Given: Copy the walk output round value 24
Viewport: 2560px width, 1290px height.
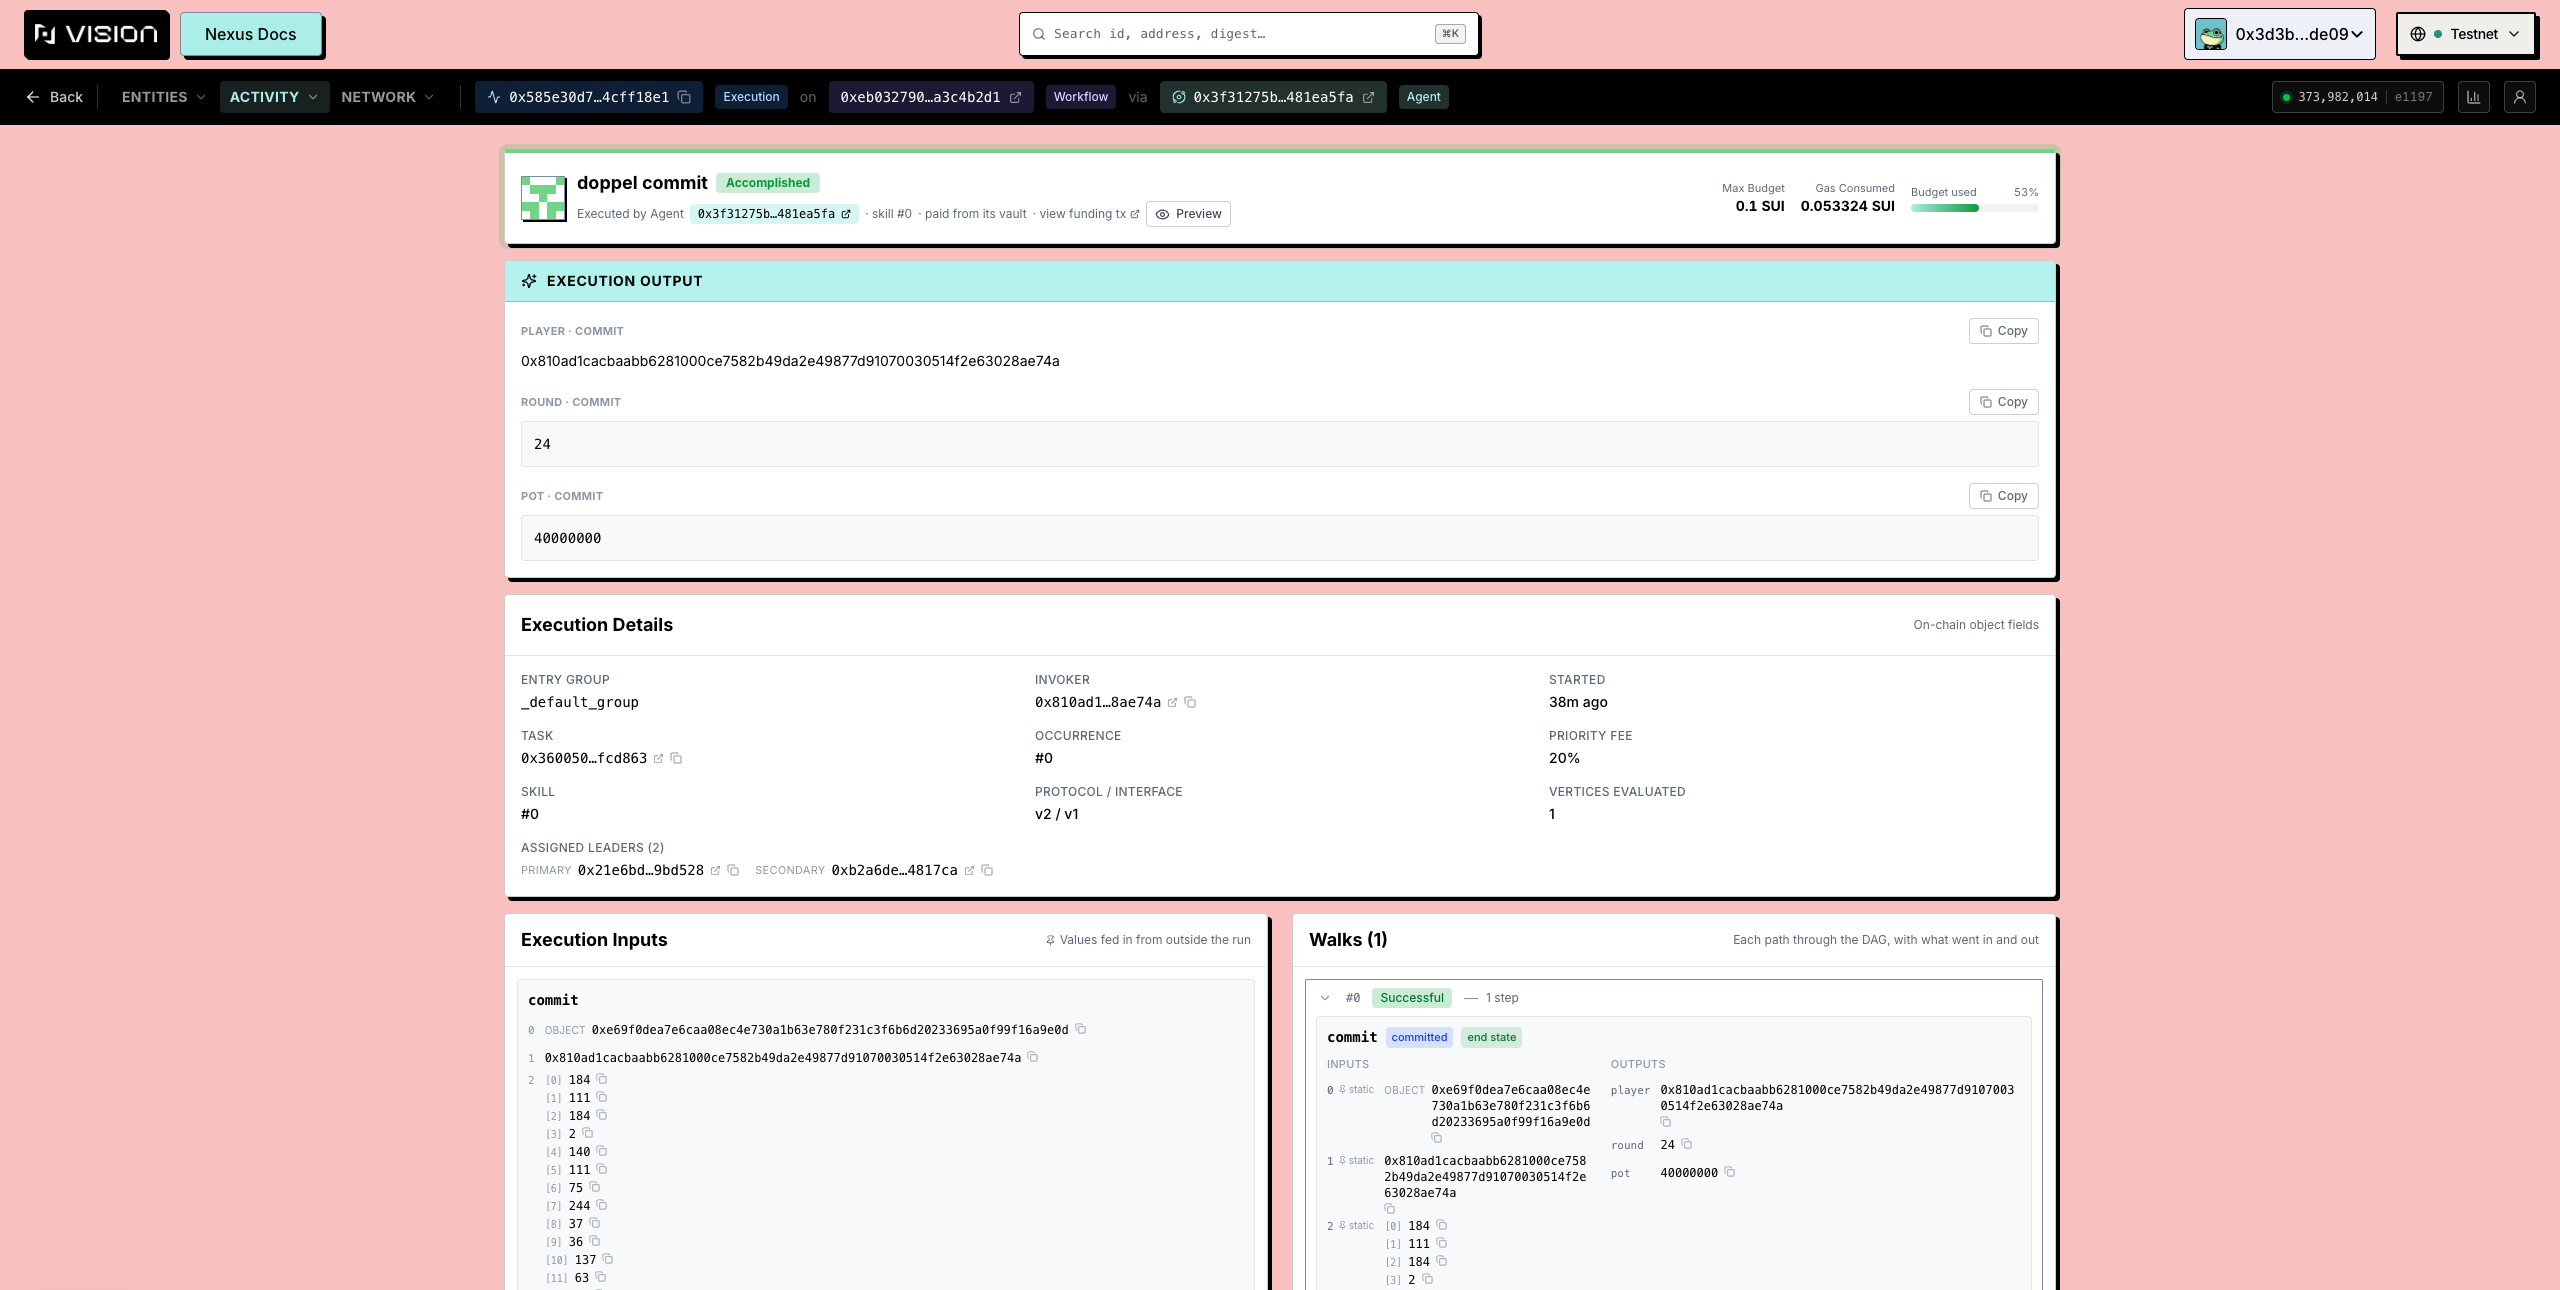Looking at the screenshot, I should tap(1687, 1144).
